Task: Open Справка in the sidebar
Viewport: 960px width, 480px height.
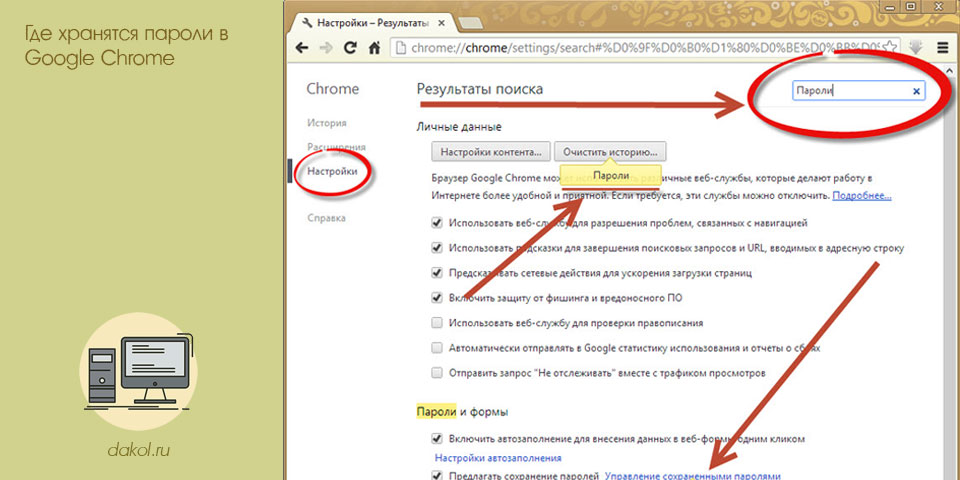Action: click(326, 217)
